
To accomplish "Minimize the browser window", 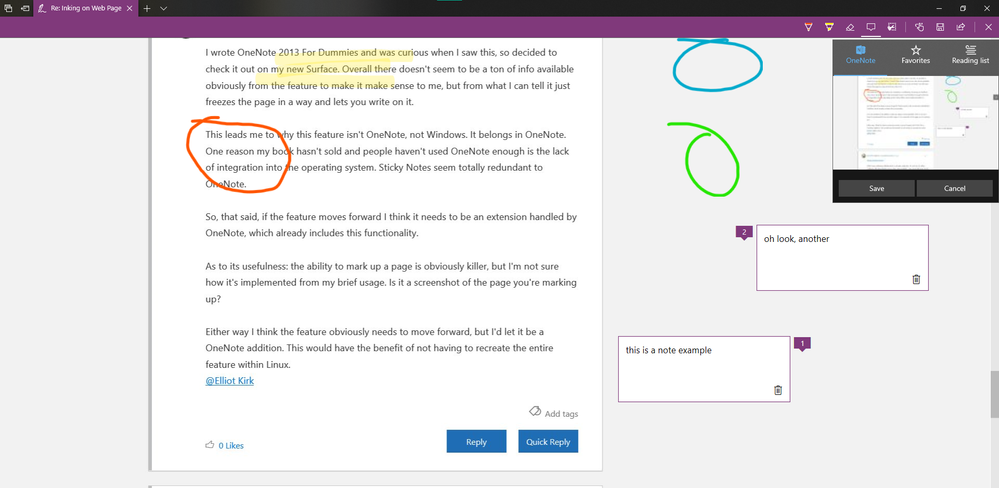I will coord(939,8).
